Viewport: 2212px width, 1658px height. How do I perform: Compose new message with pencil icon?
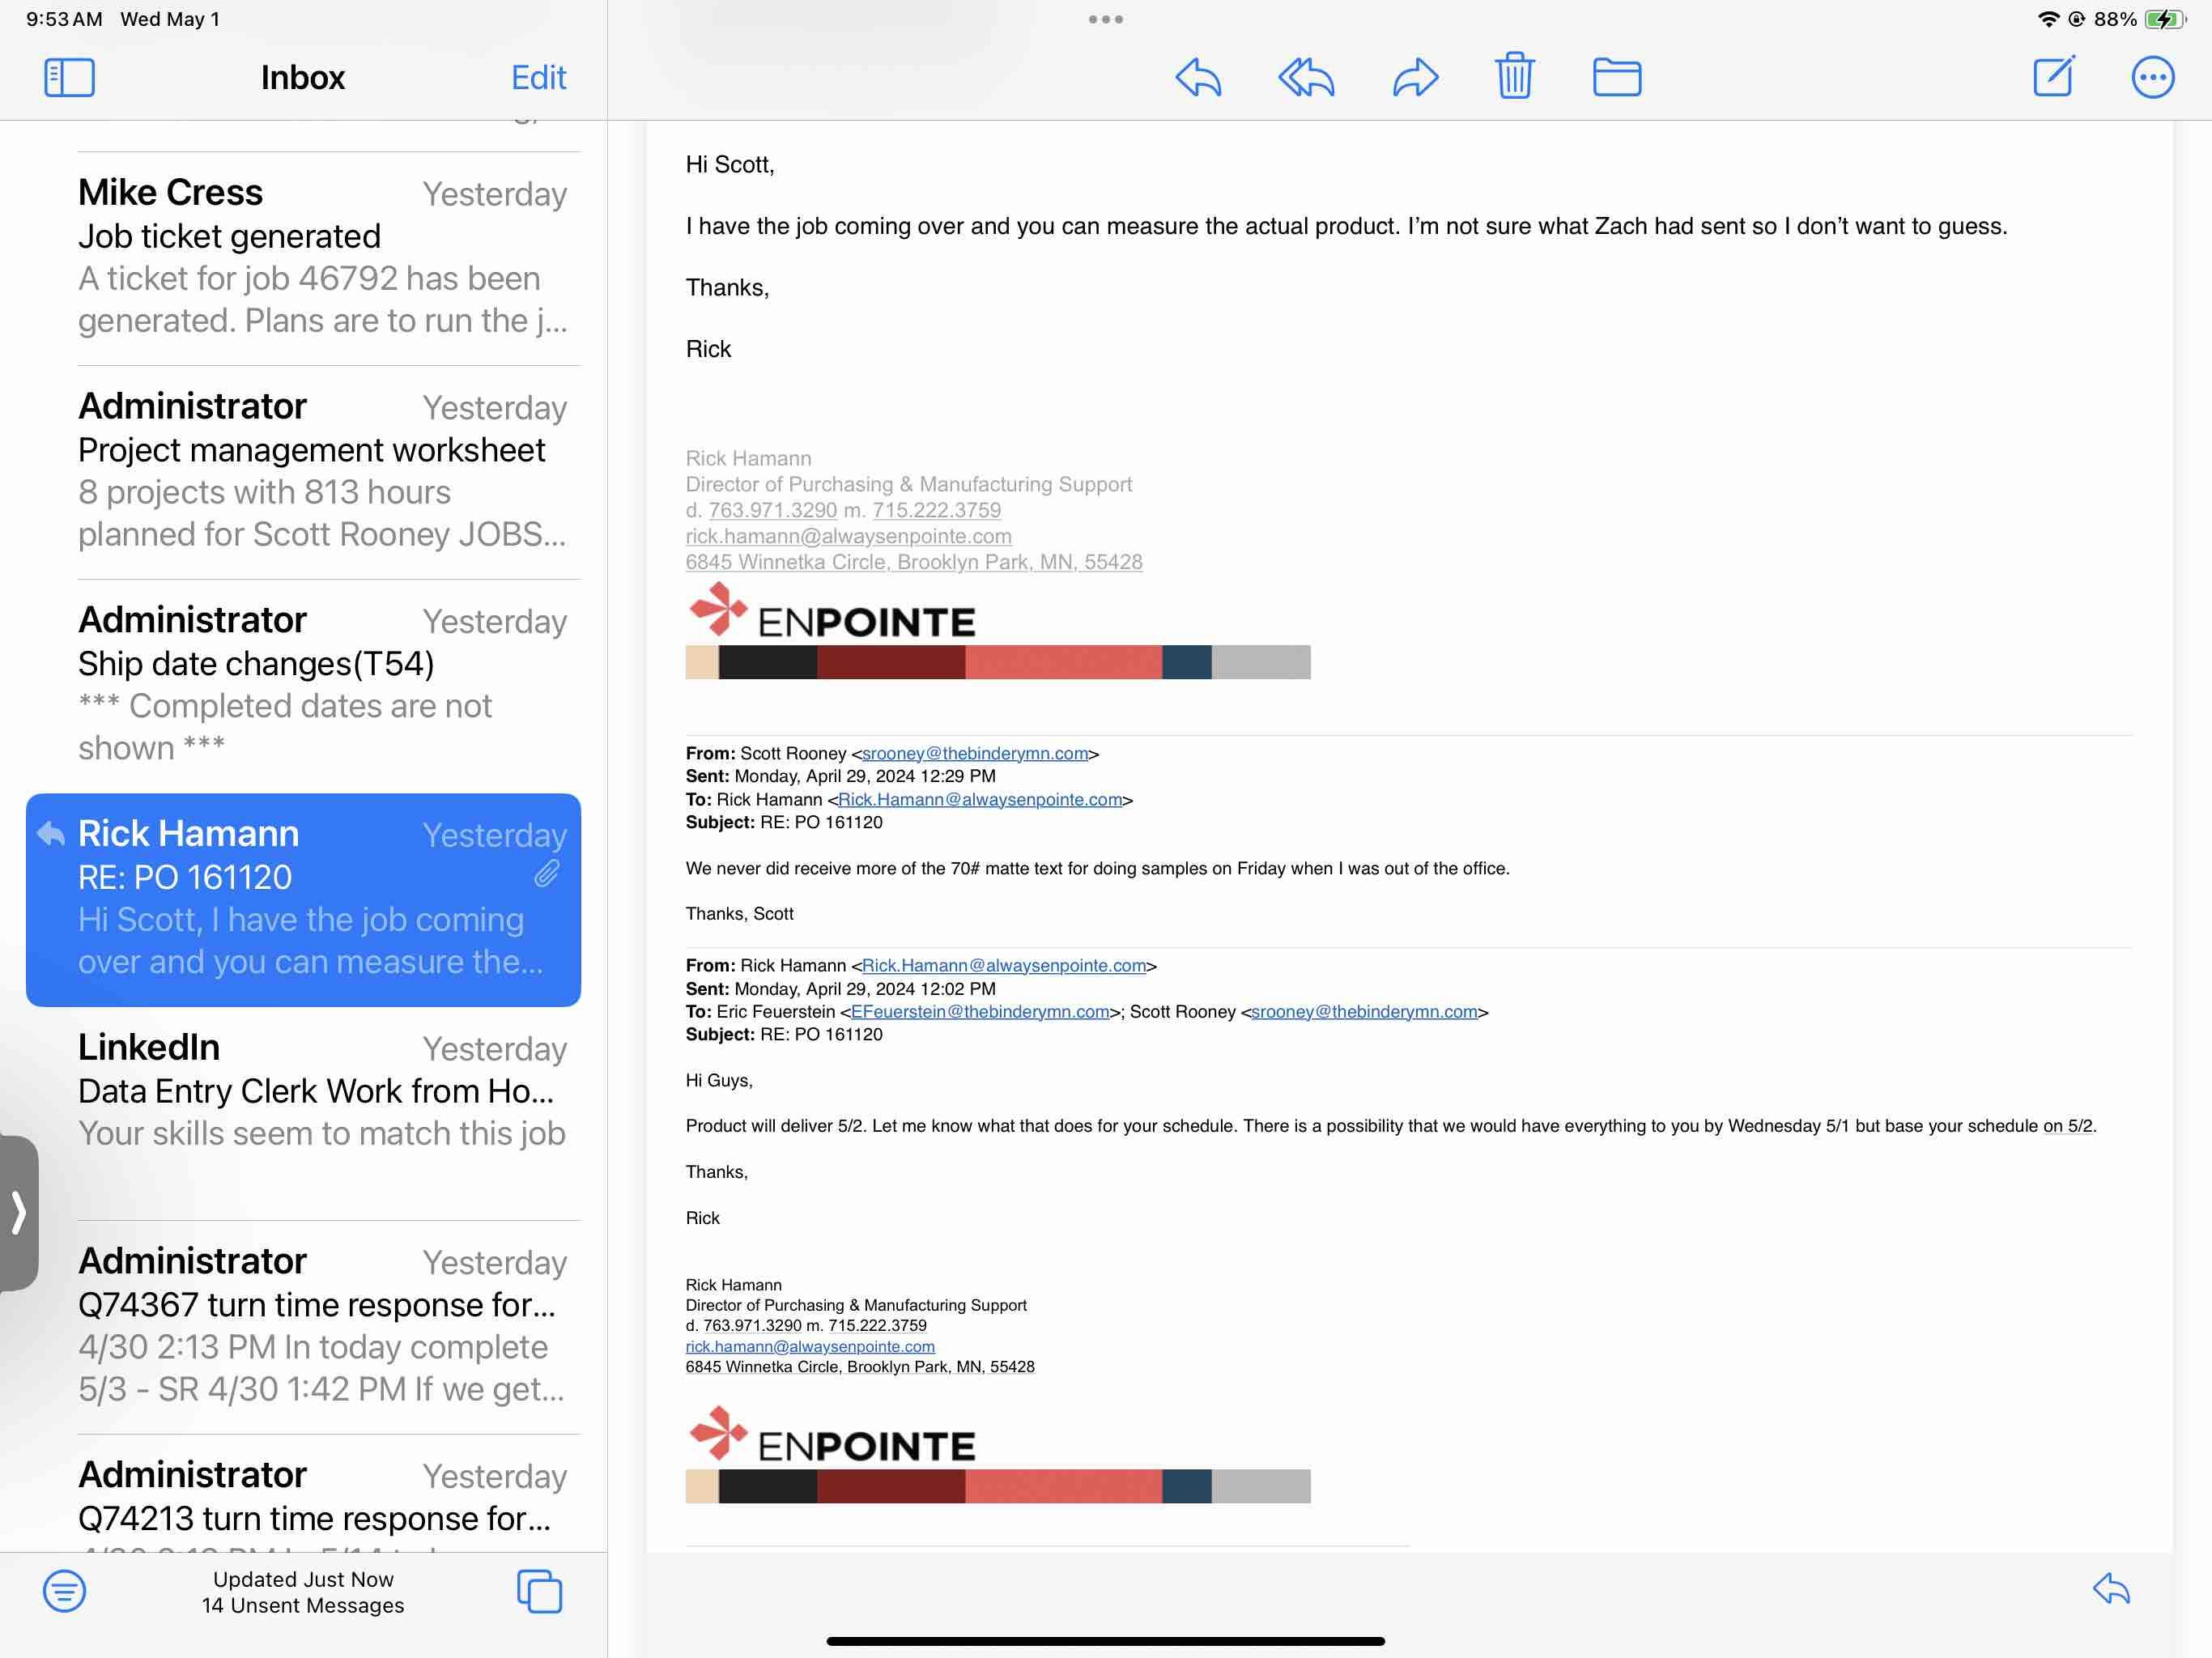click(2054, 77)
